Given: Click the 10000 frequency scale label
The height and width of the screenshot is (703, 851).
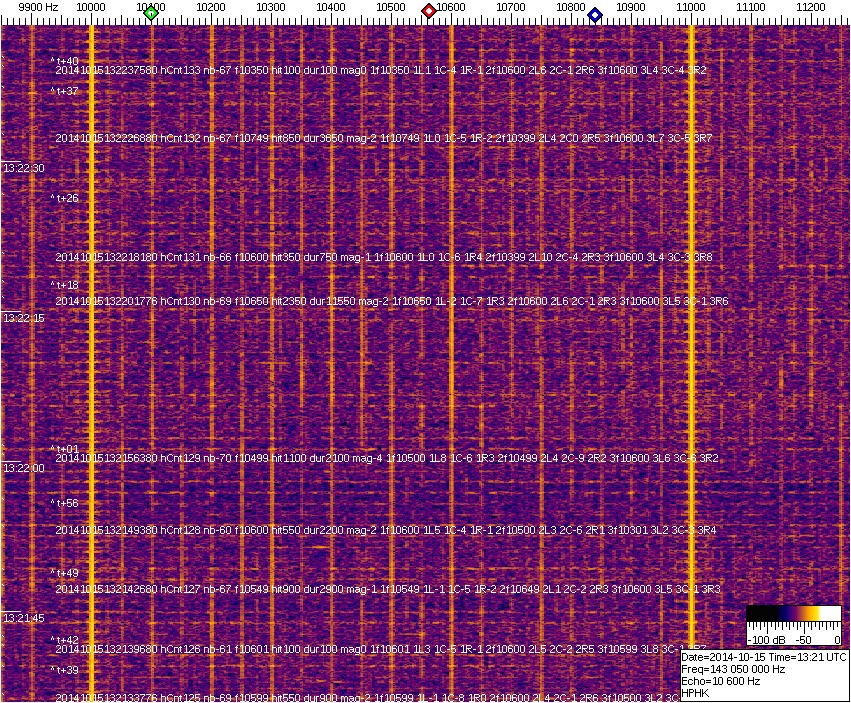Looking at the screenshot, I should coord(91,7).
